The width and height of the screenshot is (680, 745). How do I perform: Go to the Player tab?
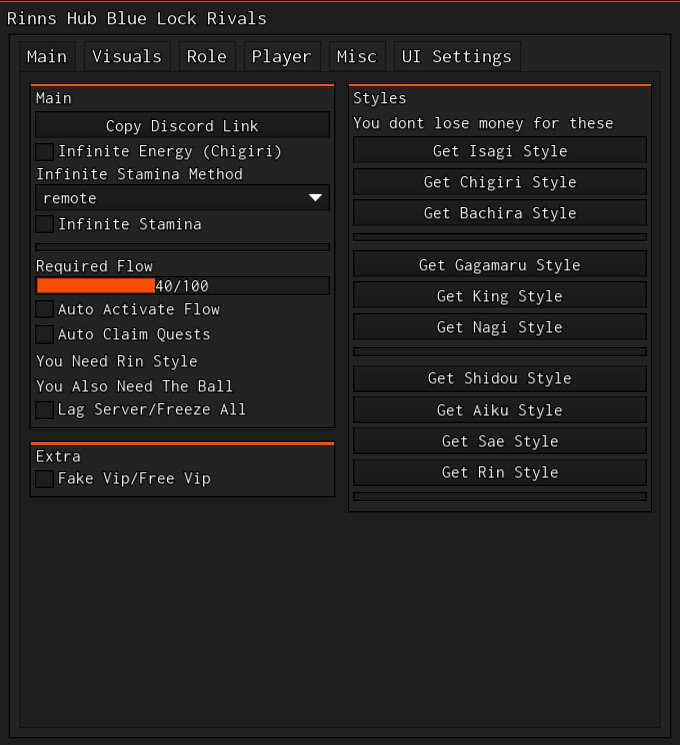pyautogui.click(x=281, y=57)
